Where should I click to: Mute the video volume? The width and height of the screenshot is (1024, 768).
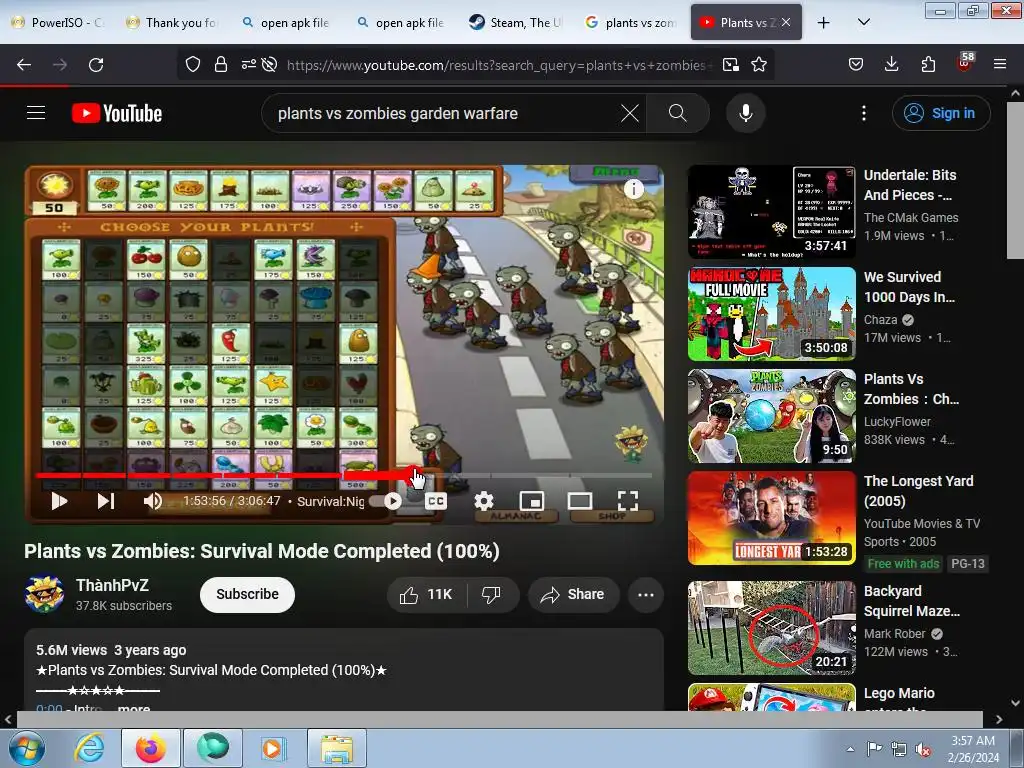pyautogui.click(x=153, y=501)
